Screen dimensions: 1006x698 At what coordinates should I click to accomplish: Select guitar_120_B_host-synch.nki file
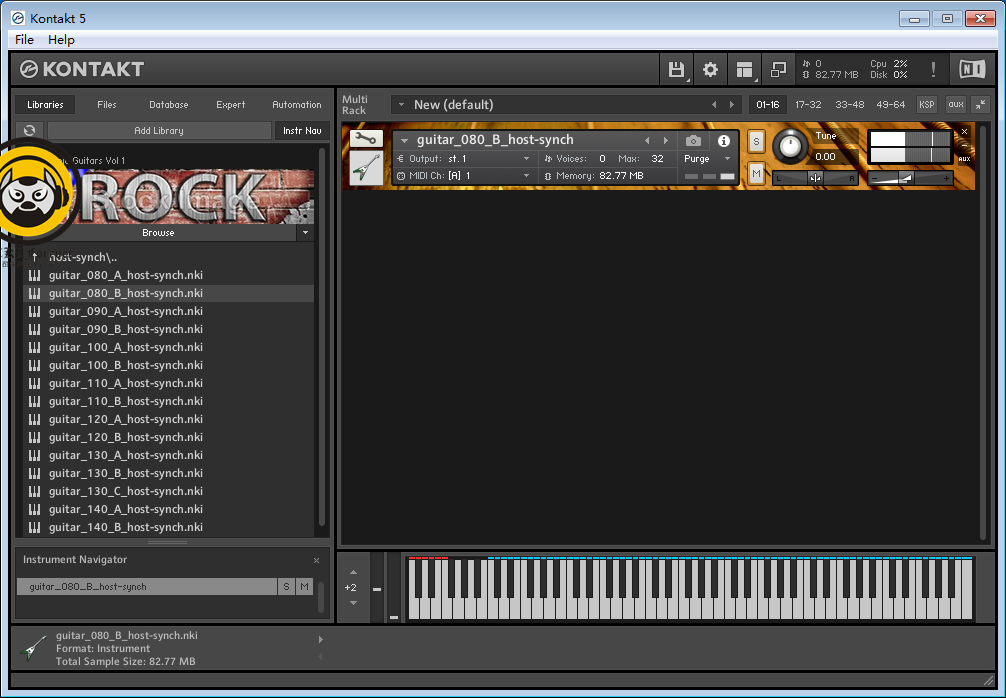[169, 437]
